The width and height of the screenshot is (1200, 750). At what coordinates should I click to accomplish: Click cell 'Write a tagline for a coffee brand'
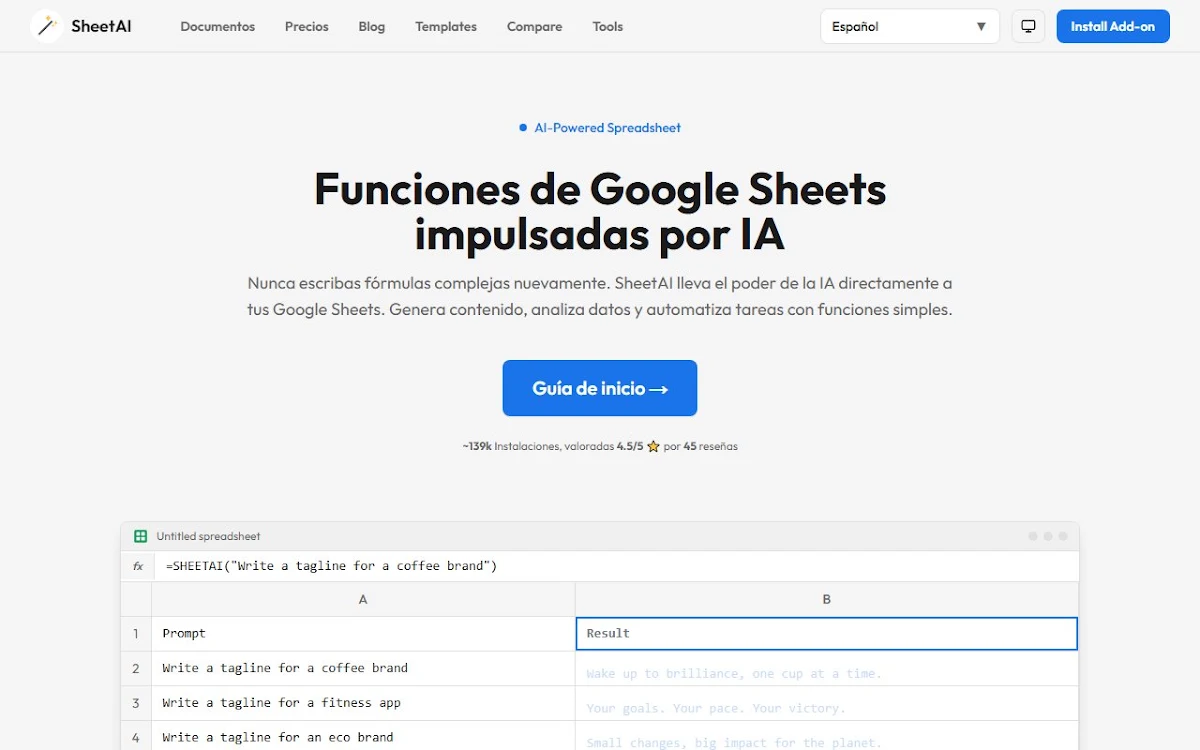(x=363, y=668)
